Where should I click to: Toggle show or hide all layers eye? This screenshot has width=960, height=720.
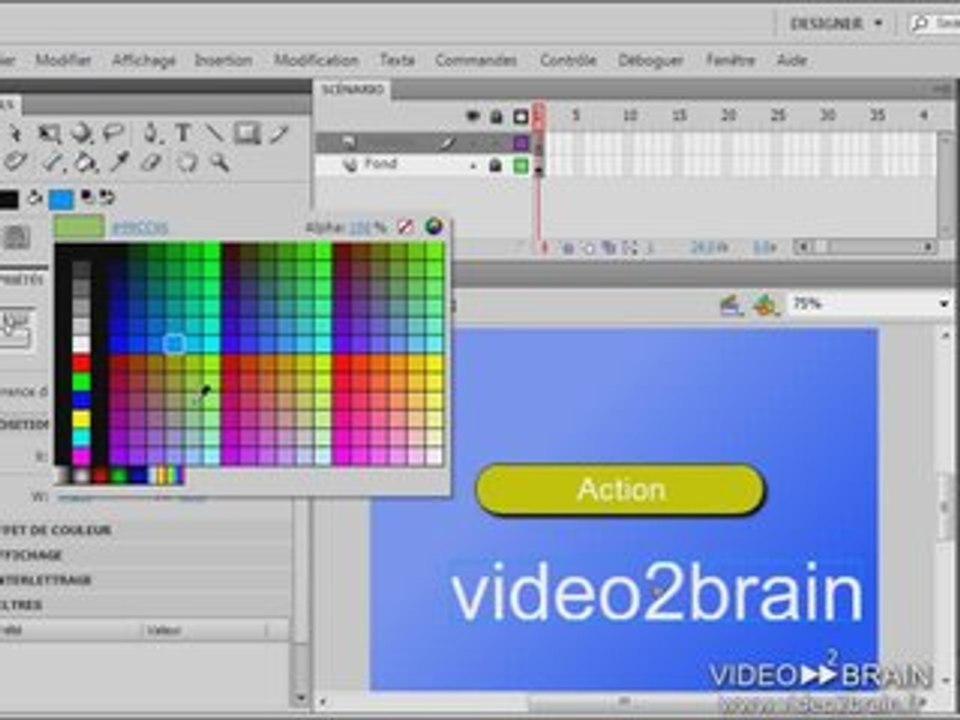click(x=473, y=116)
